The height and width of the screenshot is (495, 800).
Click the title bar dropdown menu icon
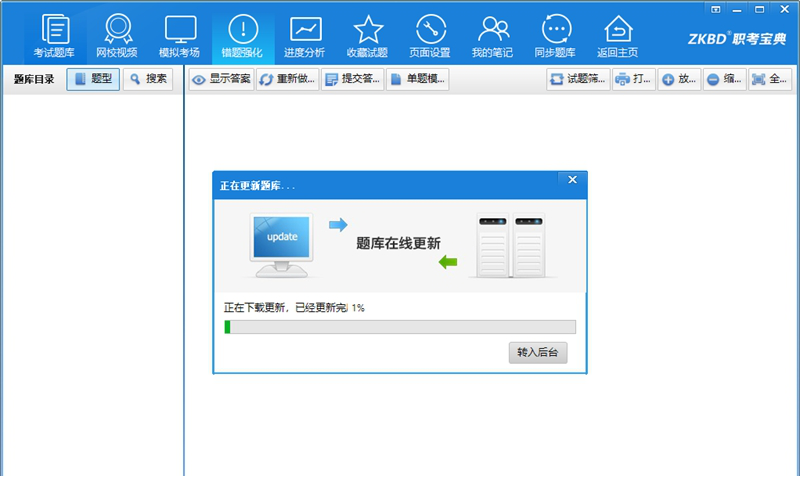pos(716,9)
